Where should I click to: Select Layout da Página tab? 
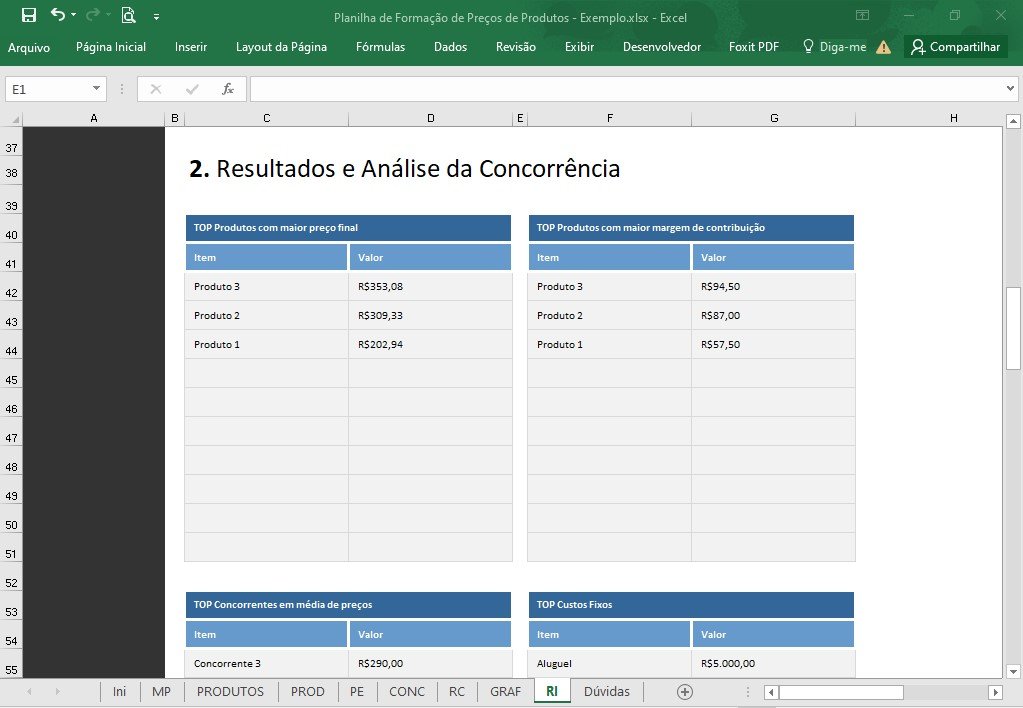pos(281,47)
